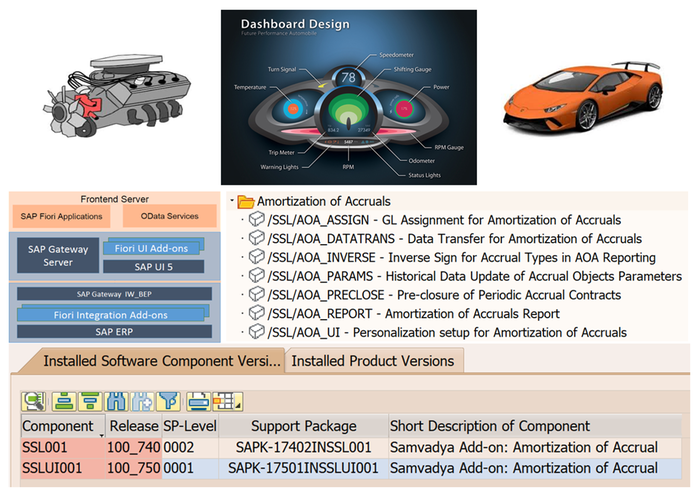Open /SSL/AOA_ASSIGN GL Assignment transaction

(444, 220)
